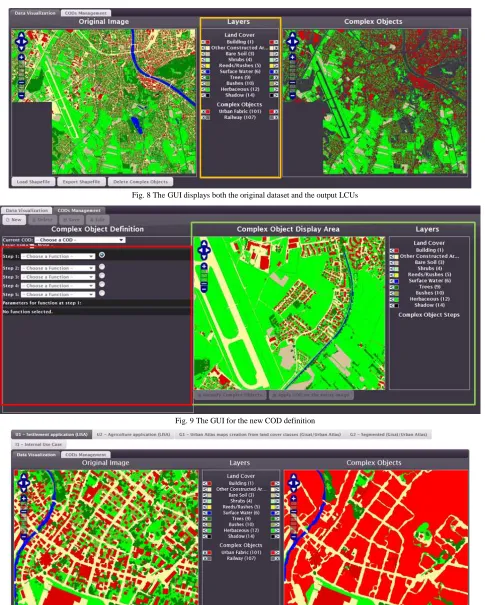The width and height of the screenshot is (485, 605).
Task: Click pan control on Fig. 8 Original Image map
Action: pos(21,41)
